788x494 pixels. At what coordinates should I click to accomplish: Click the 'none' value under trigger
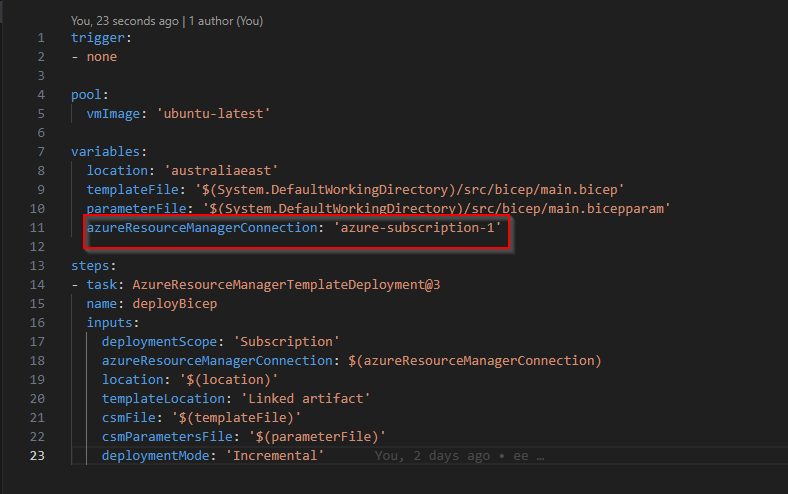pyautogui.click(x=101, y=57)
